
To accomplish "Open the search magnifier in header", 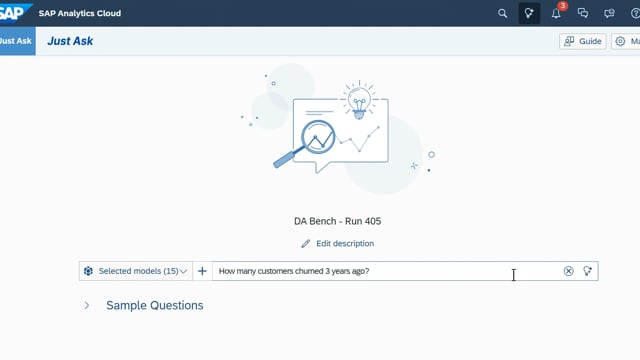I will tap(502, 13).
